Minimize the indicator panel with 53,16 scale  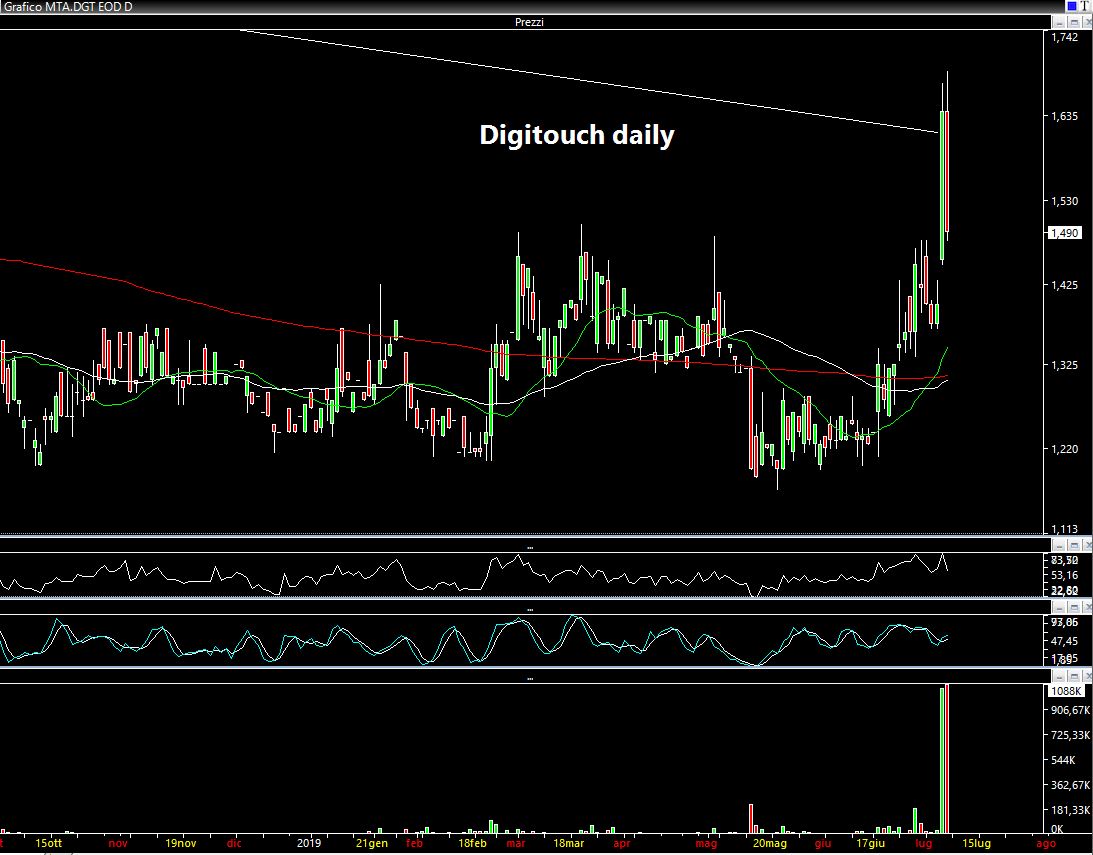[1060, 545]
